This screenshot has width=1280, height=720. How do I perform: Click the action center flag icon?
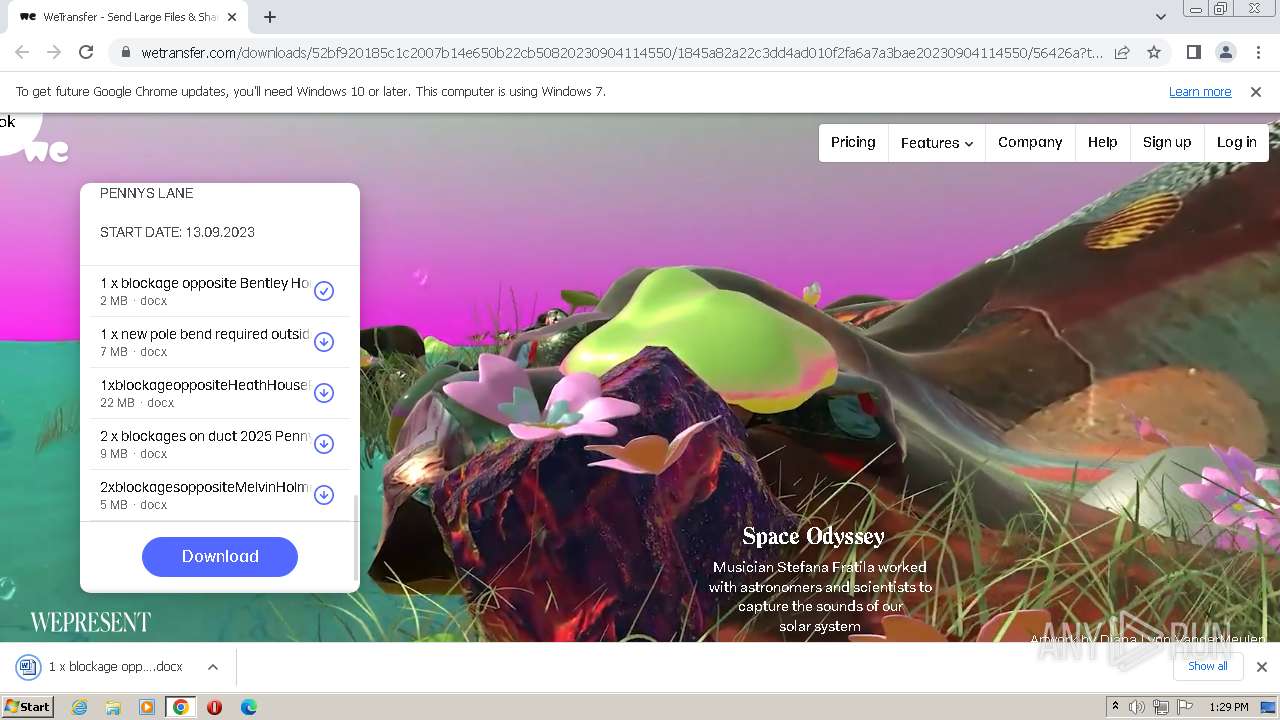point(1185,707)
